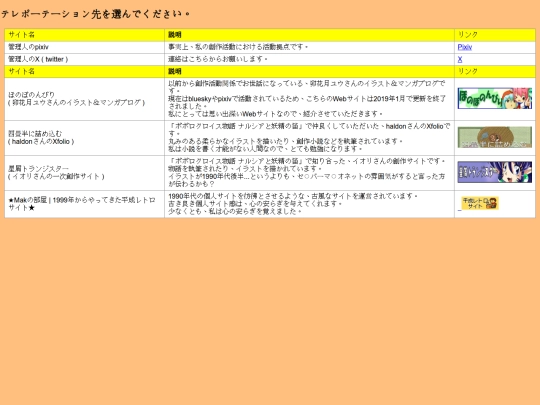Click the 四畳半に詰め込む site name cell
540x405 pixels.
[84, 138]
